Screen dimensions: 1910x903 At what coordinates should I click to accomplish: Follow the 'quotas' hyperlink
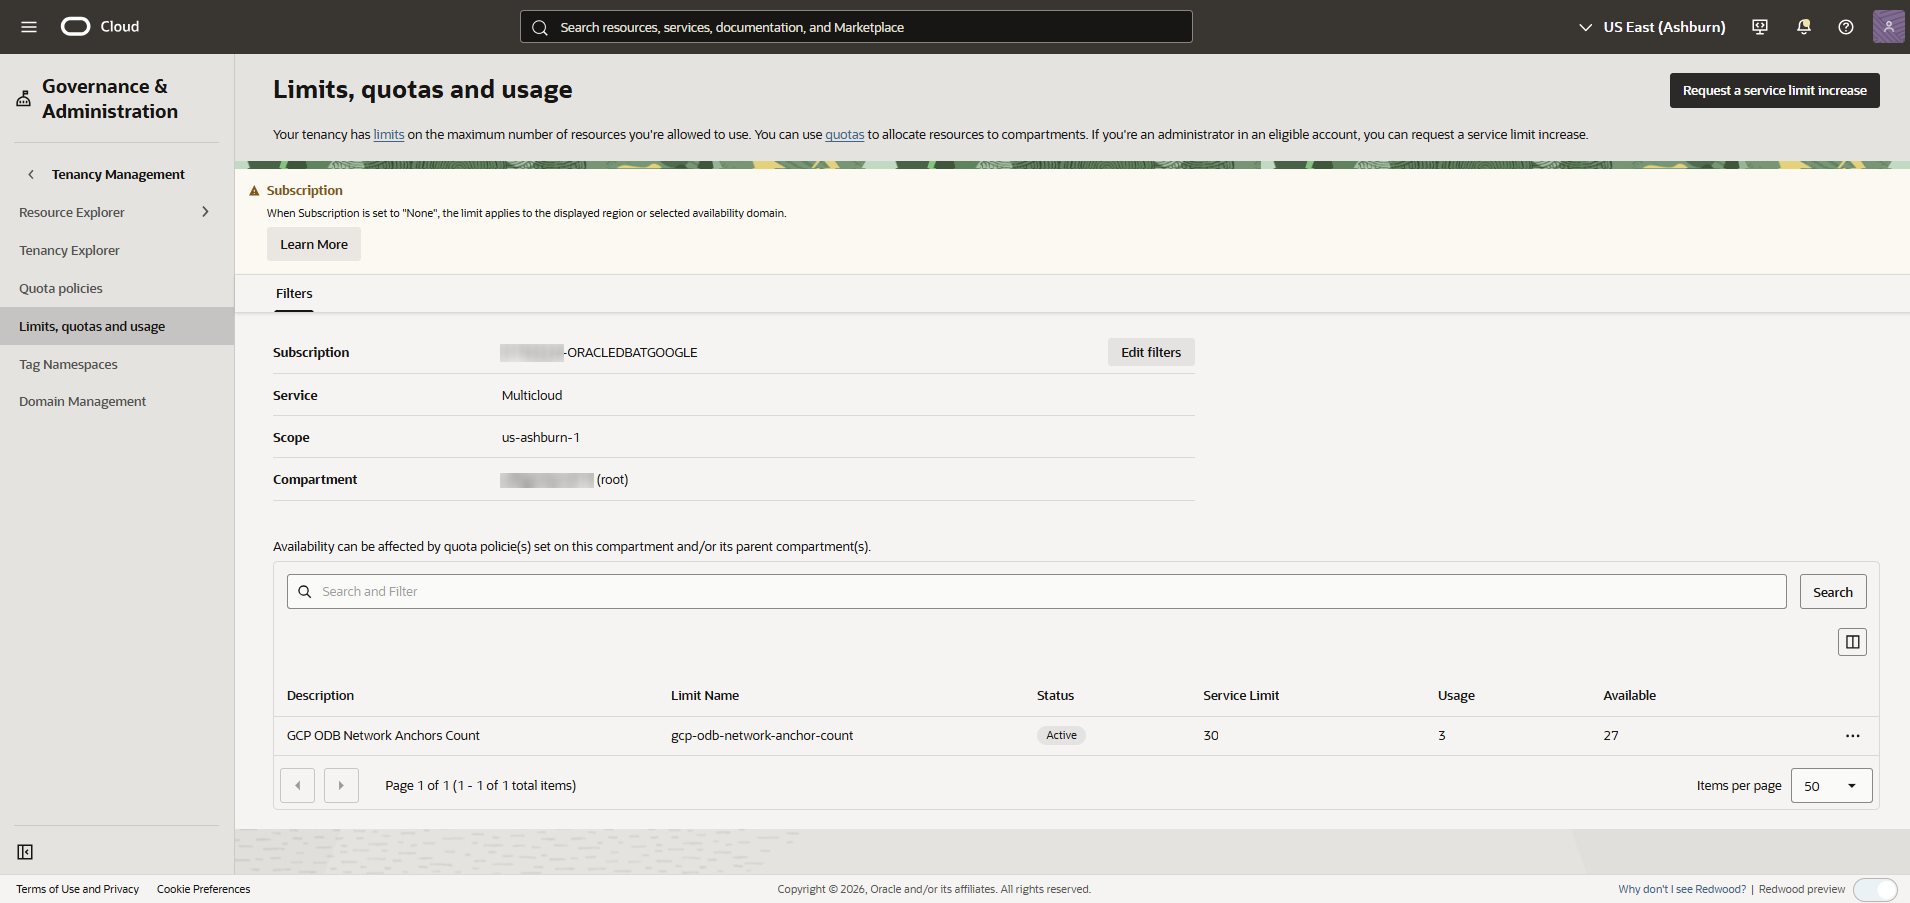[x=845, y=135]
